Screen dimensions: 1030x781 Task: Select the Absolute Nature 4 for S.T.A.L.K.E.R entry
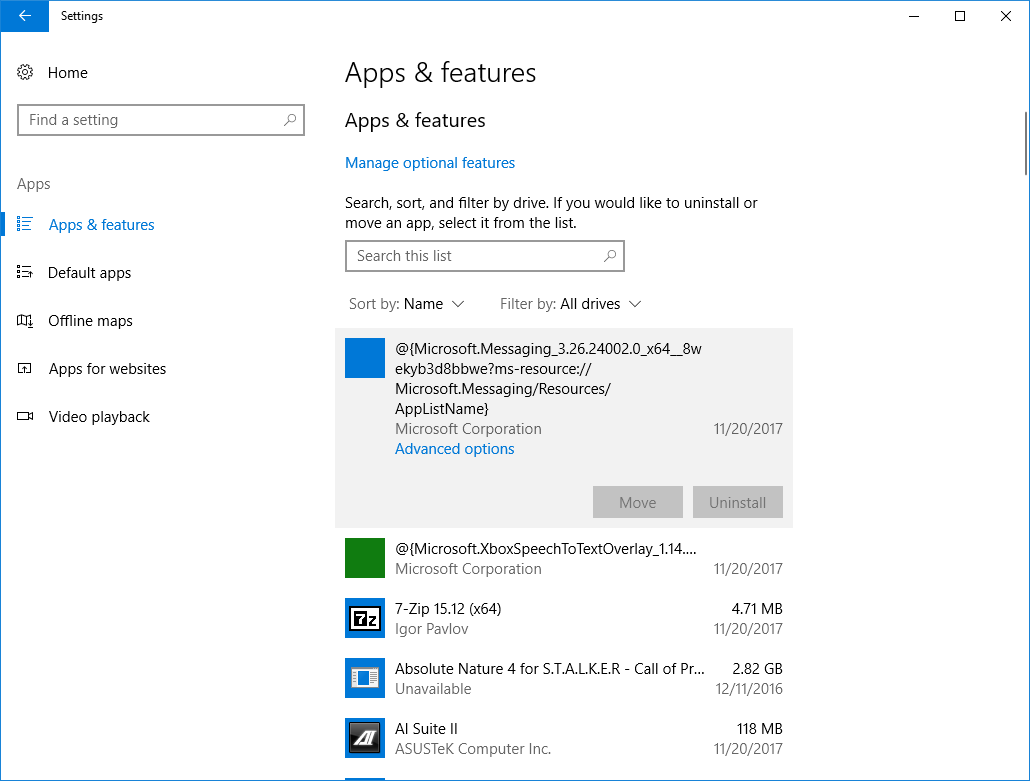coord(550,669)
